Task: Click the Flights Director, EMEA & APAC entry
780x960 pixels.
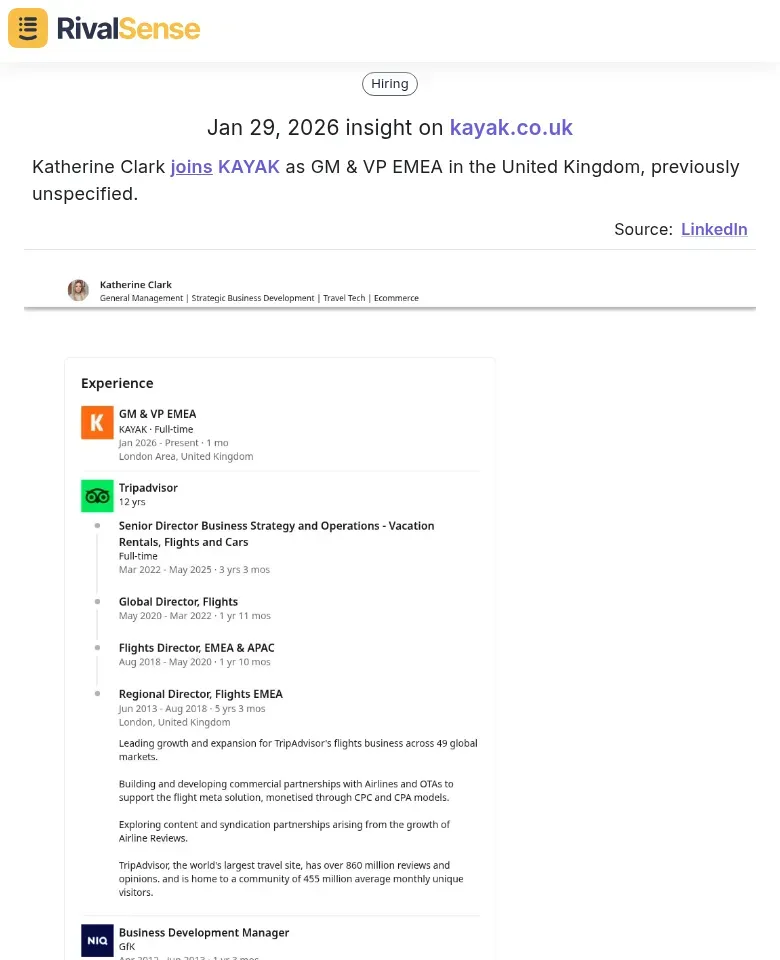Action: click(x=194, y=647)
